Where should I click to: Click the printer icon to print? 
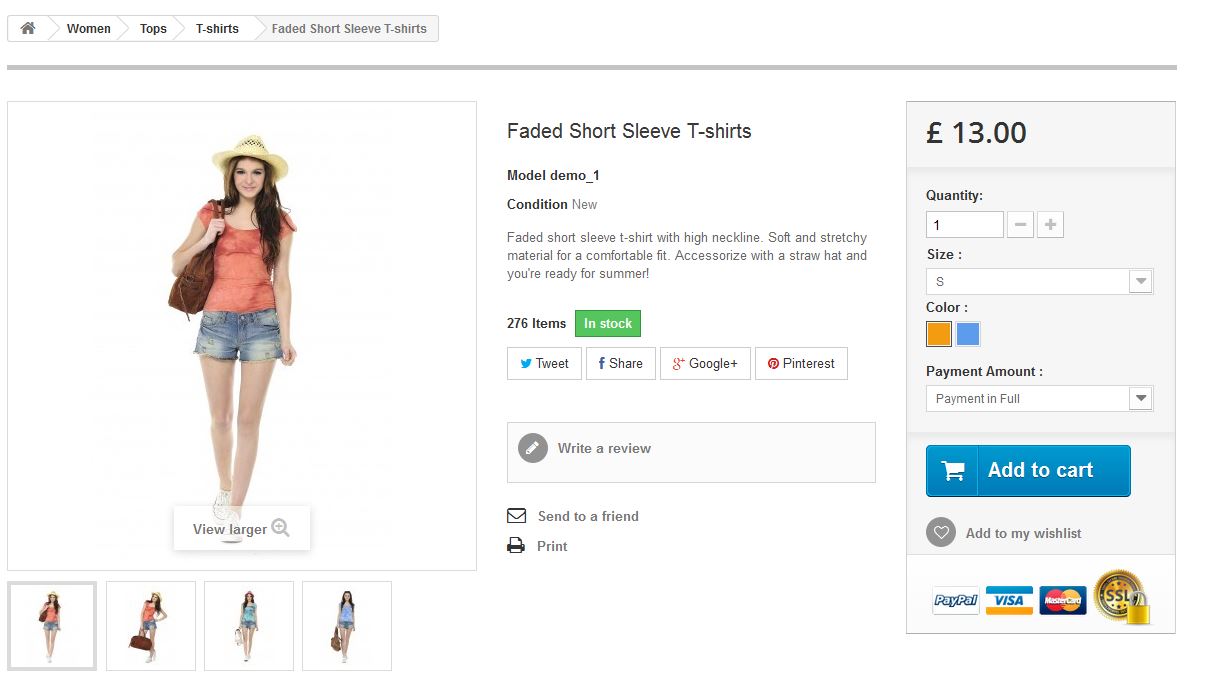516,546
